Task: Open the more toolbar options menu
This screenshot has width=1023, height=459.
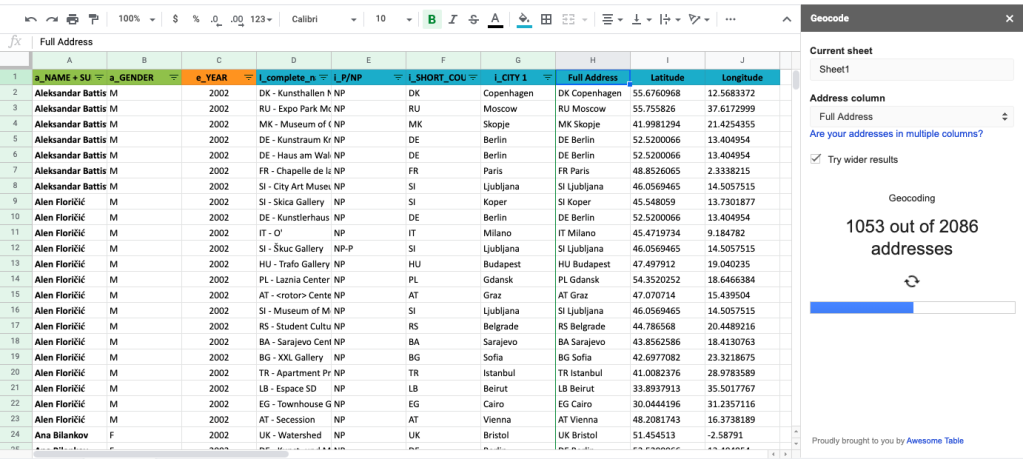Action: (x=730, y=20)
